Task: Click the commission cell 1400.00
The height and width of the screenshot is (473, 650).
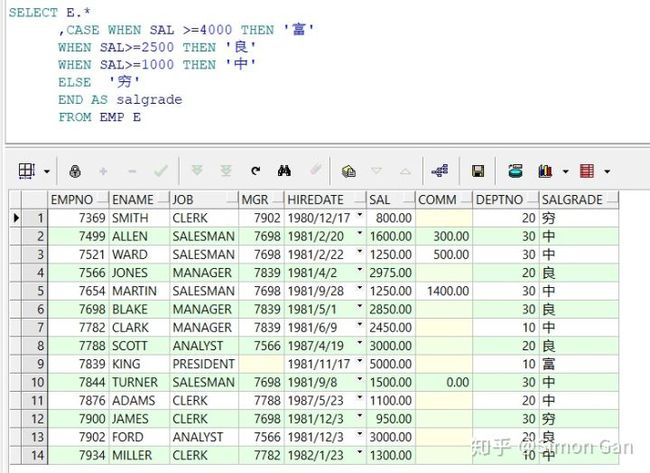Action: click(x=444, y=291)
